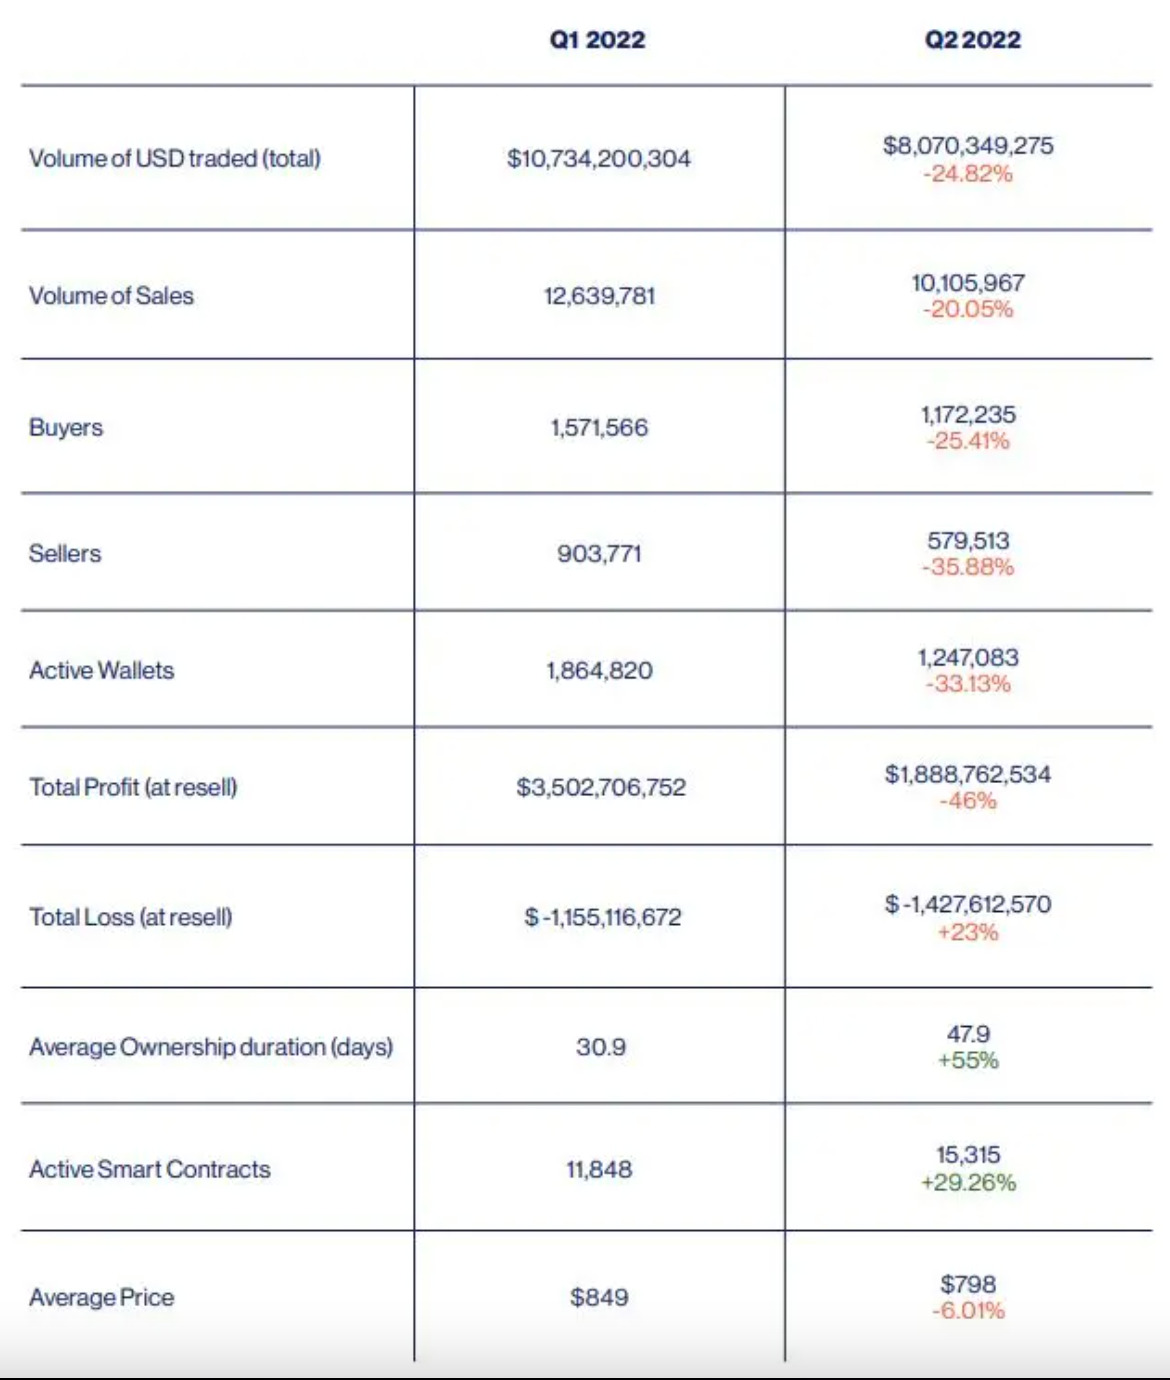Select the Active Wallets row label
The width and height of the screenshot is (1170, 1380).
pyautogui.click(x=101, y=670)
